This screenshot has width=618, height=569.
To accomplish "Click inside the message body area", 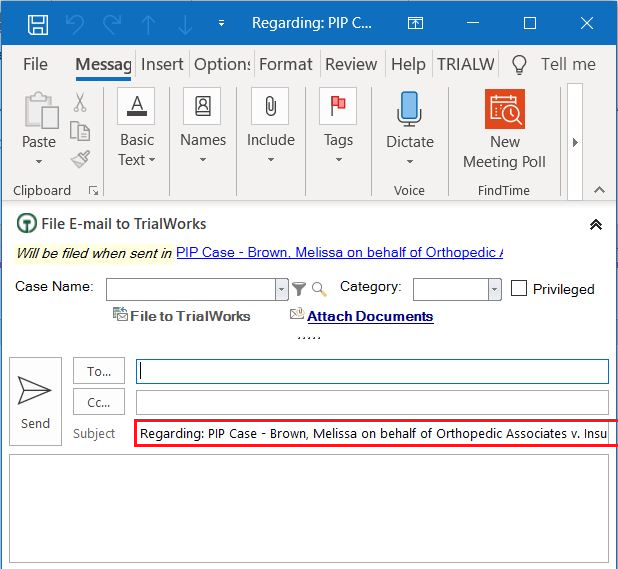I will coord(309,508).
